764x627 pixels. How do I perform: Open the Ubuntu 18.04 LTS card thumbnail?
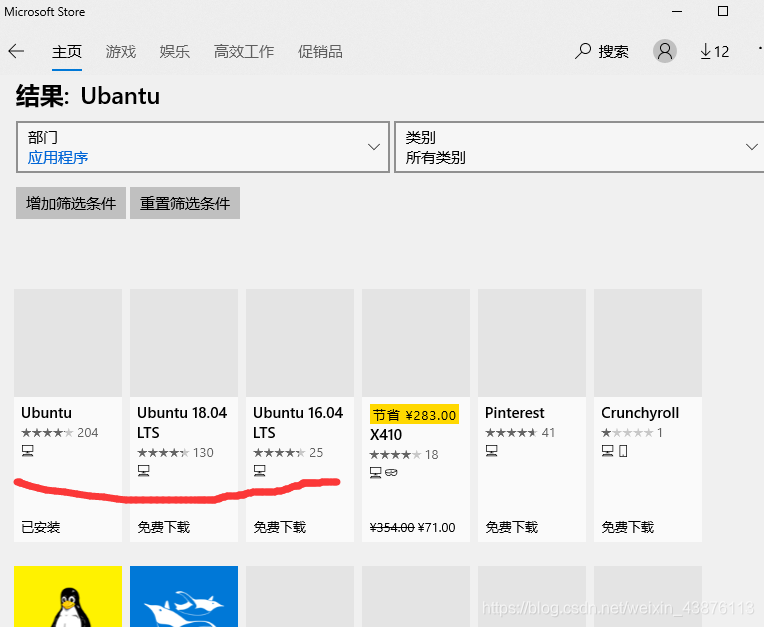[x=184, y=343]
